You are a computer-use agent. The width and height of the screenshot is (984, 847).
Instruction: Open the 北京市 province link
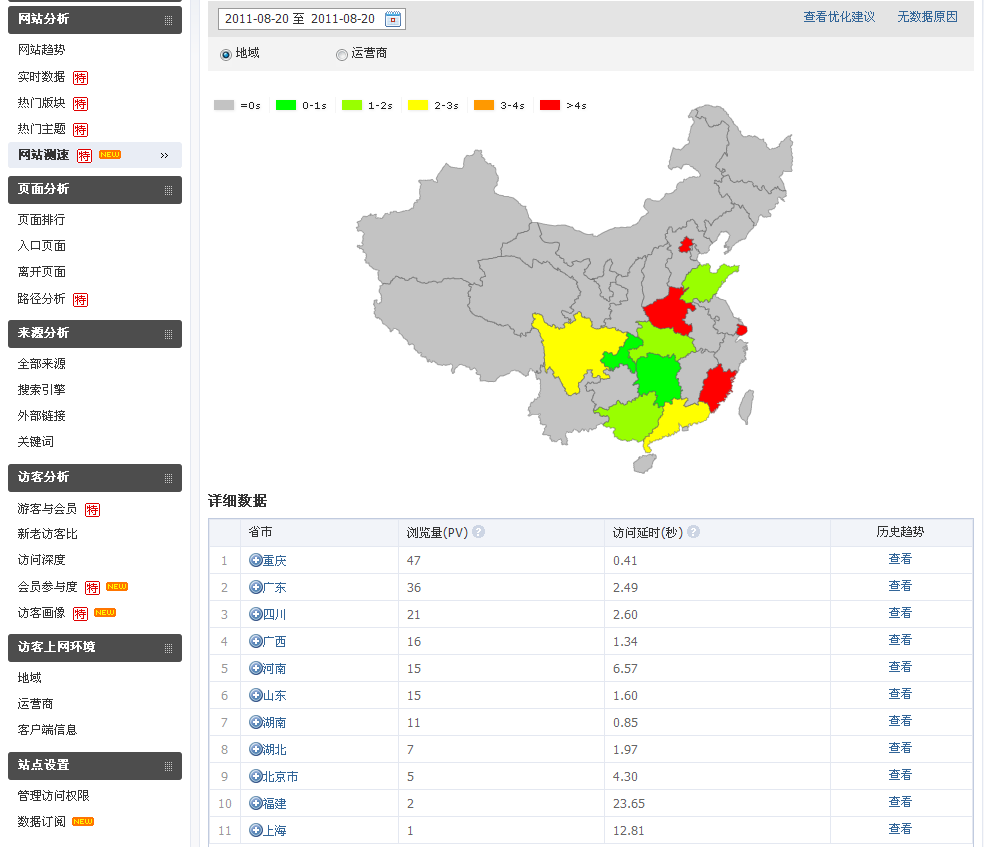pos(280,777)
